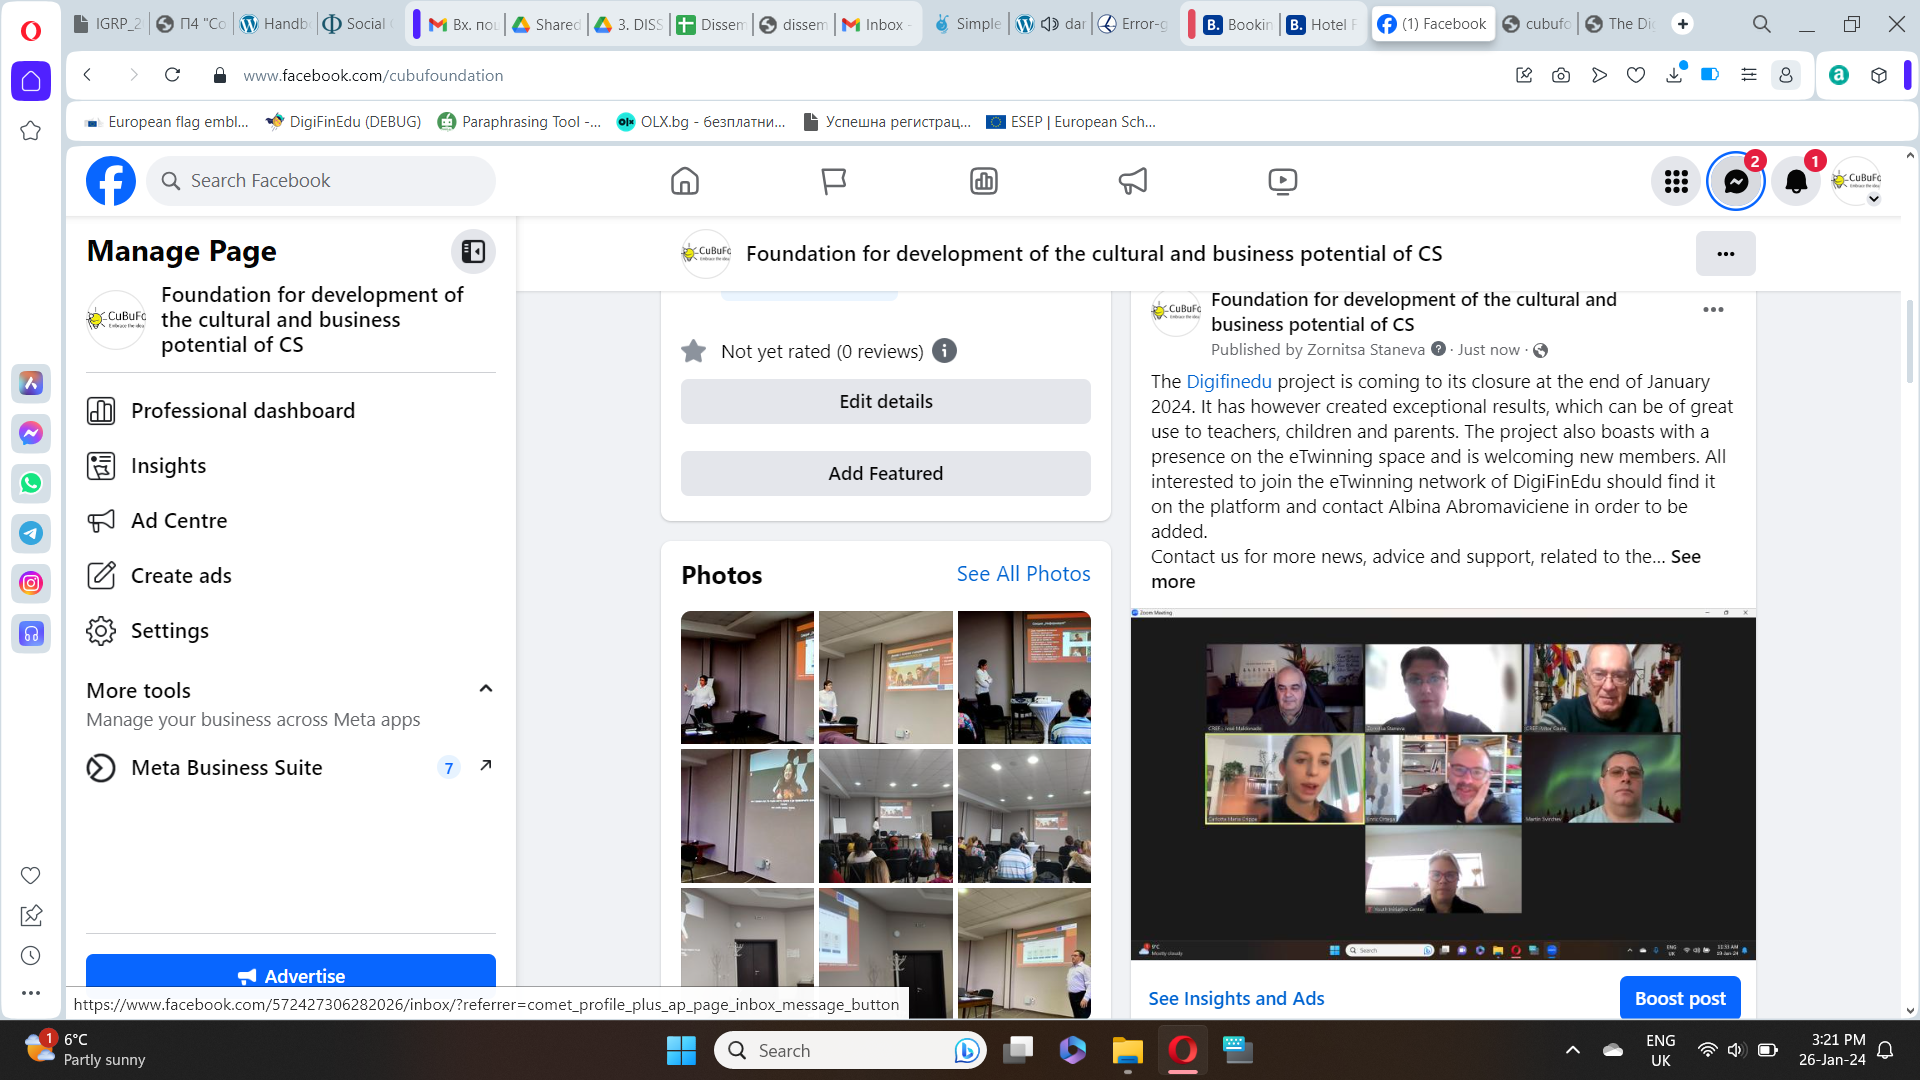This screenshot has width=1920, height=1080.
Task: Open See Insights and Ads link
Action: [1236, 998]
